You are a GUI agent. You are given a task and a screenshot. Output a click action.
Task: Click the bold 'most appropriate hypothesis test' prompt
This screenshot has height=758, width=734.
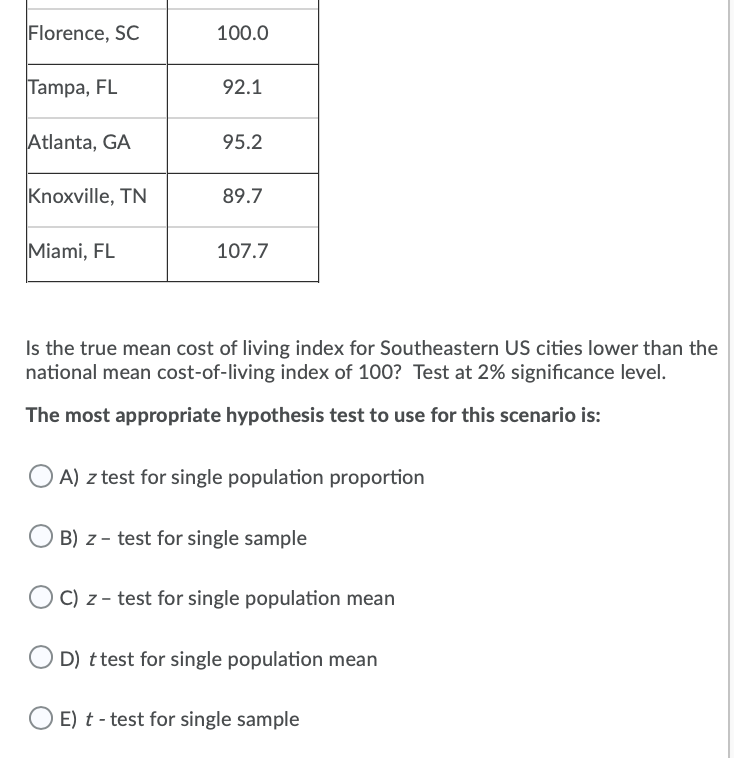coord(313,415)
